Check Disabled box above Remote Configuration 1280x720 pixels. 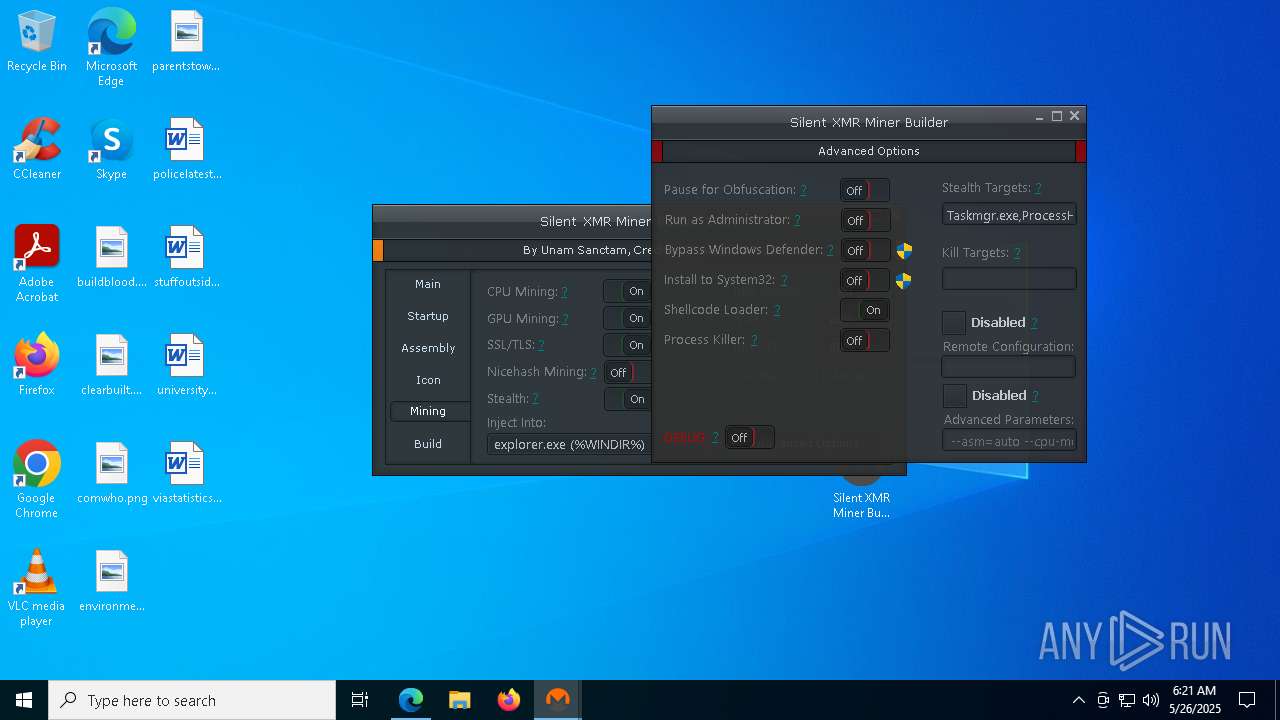954,322
